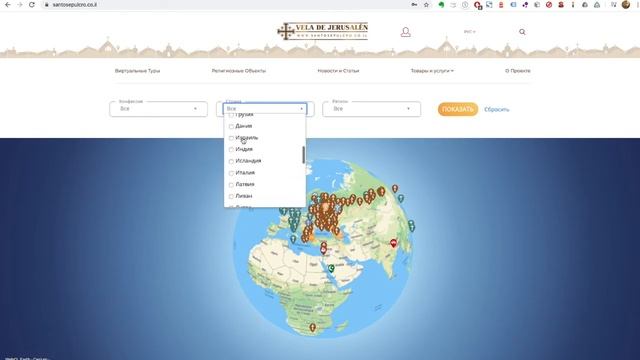640x360 pixels.
Task: Open the О Проекте menu item
Action: pos(518,71)
